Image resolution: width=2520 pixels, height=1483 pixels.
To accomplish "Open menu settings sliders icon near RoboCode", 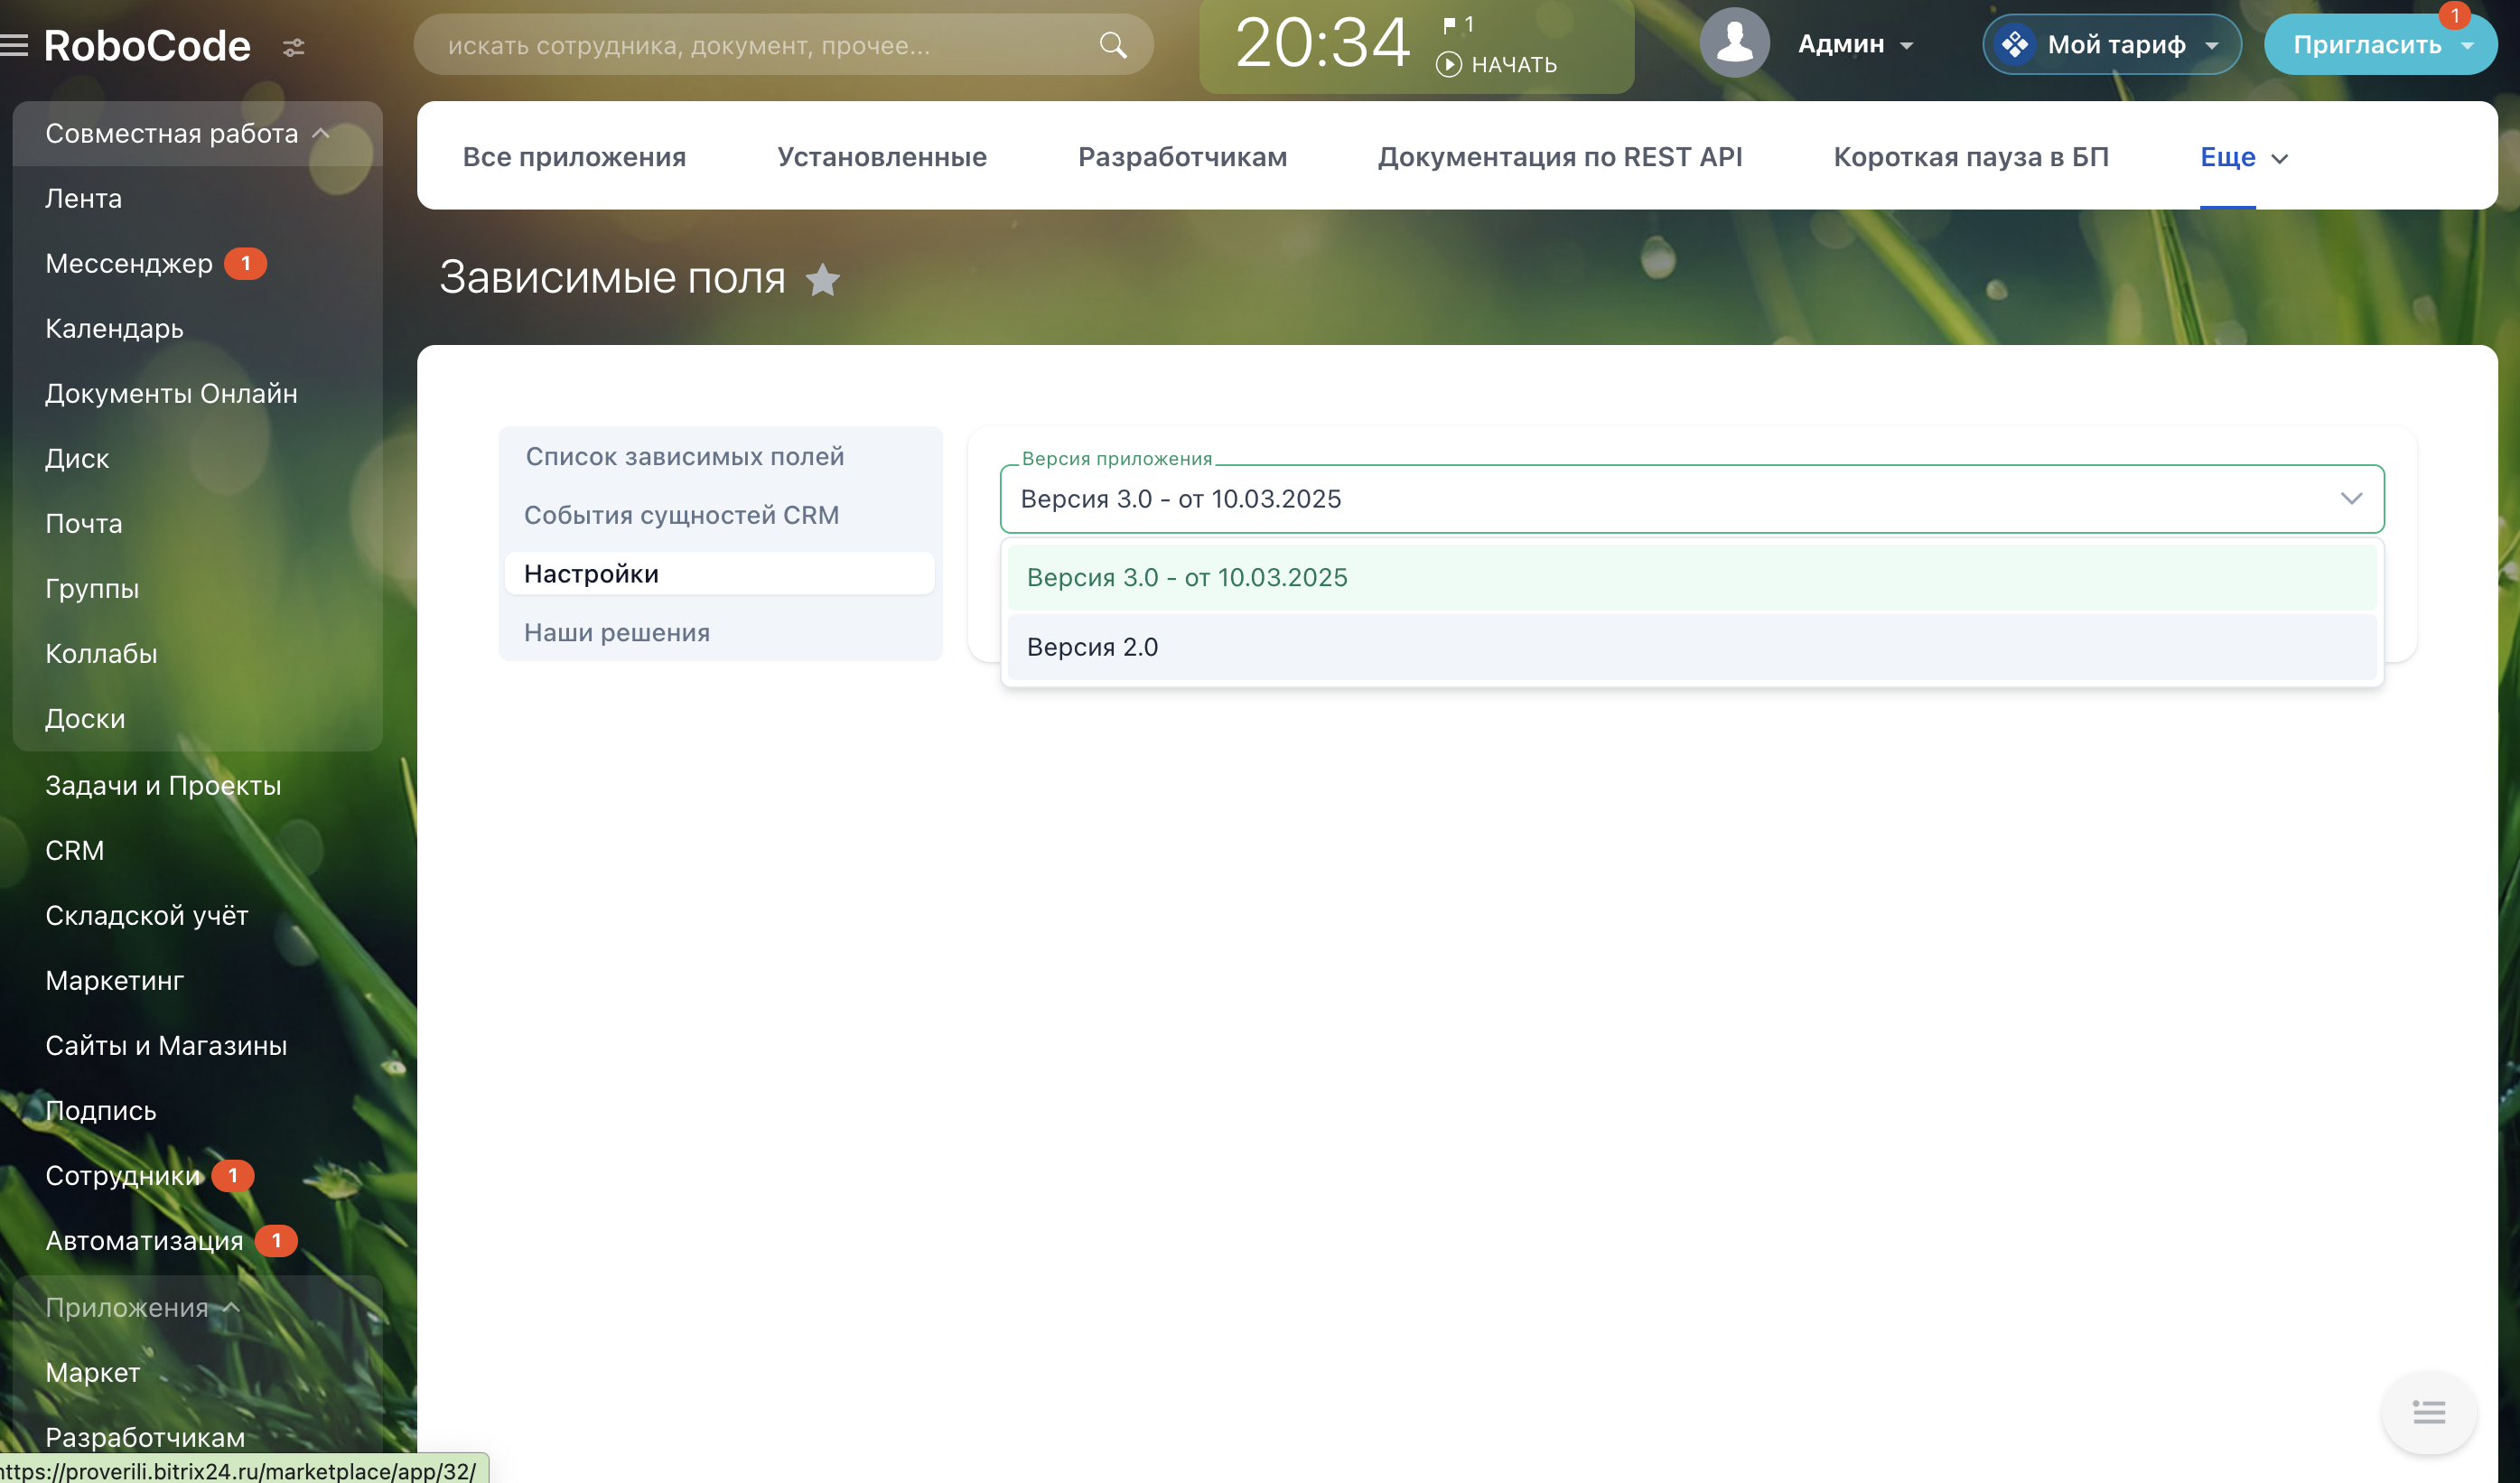I will pyautogui.click(x=293, y=47).
